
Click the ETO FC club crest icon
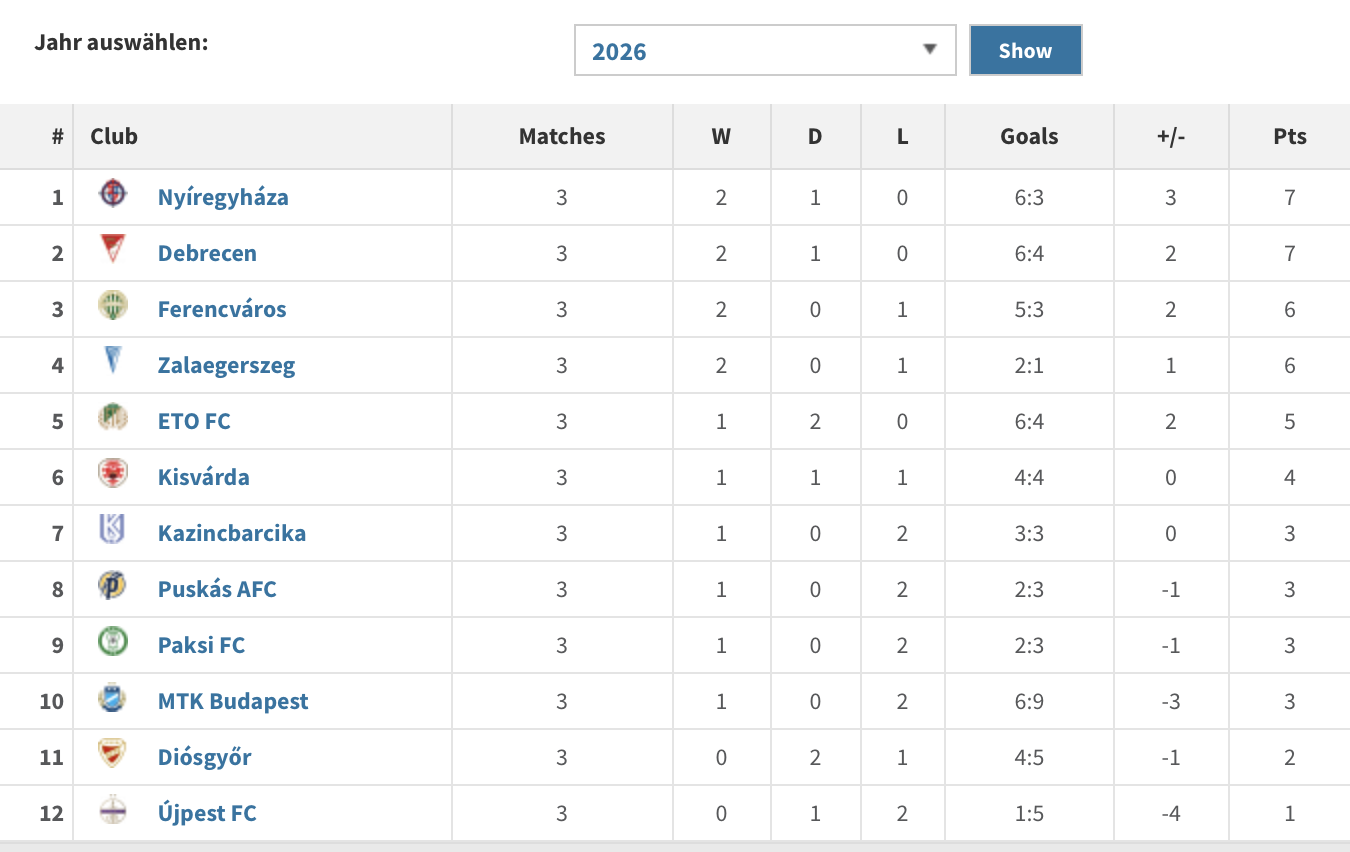(x=113, y=417)
